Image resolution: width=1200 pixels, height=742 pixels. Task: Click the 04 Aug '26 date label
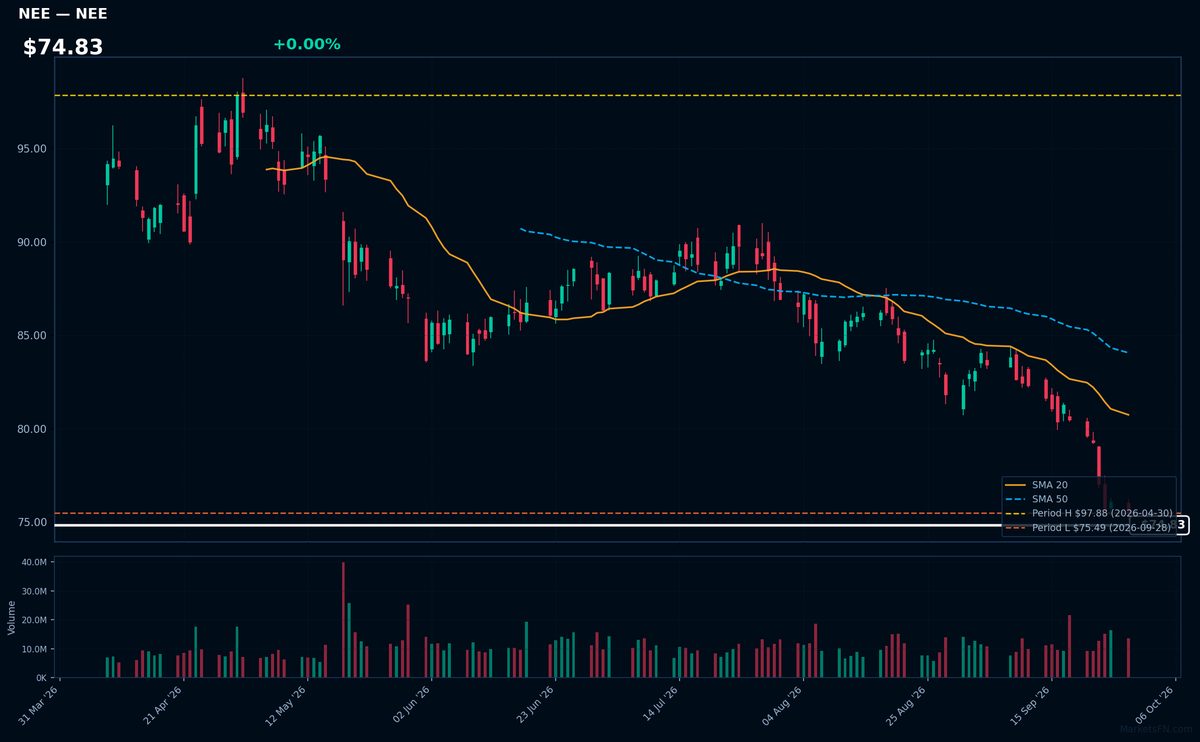(782, 705)
